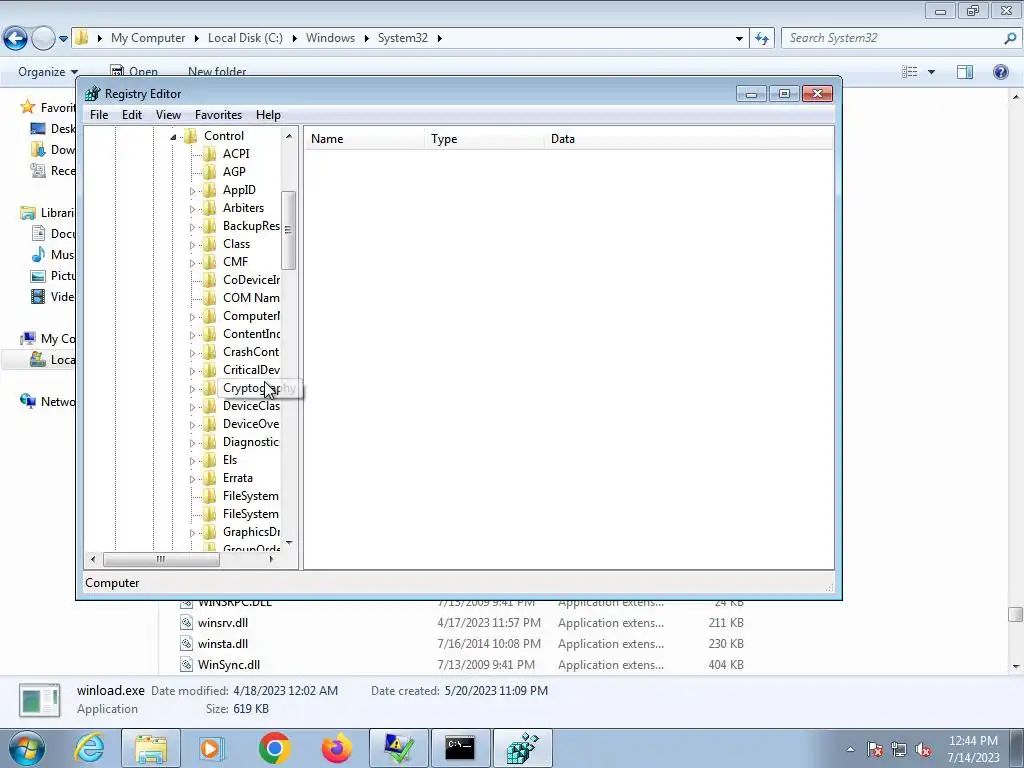Select the ComputerName key
Viewport: 1024px width, 768px height.
coord(251,316)
